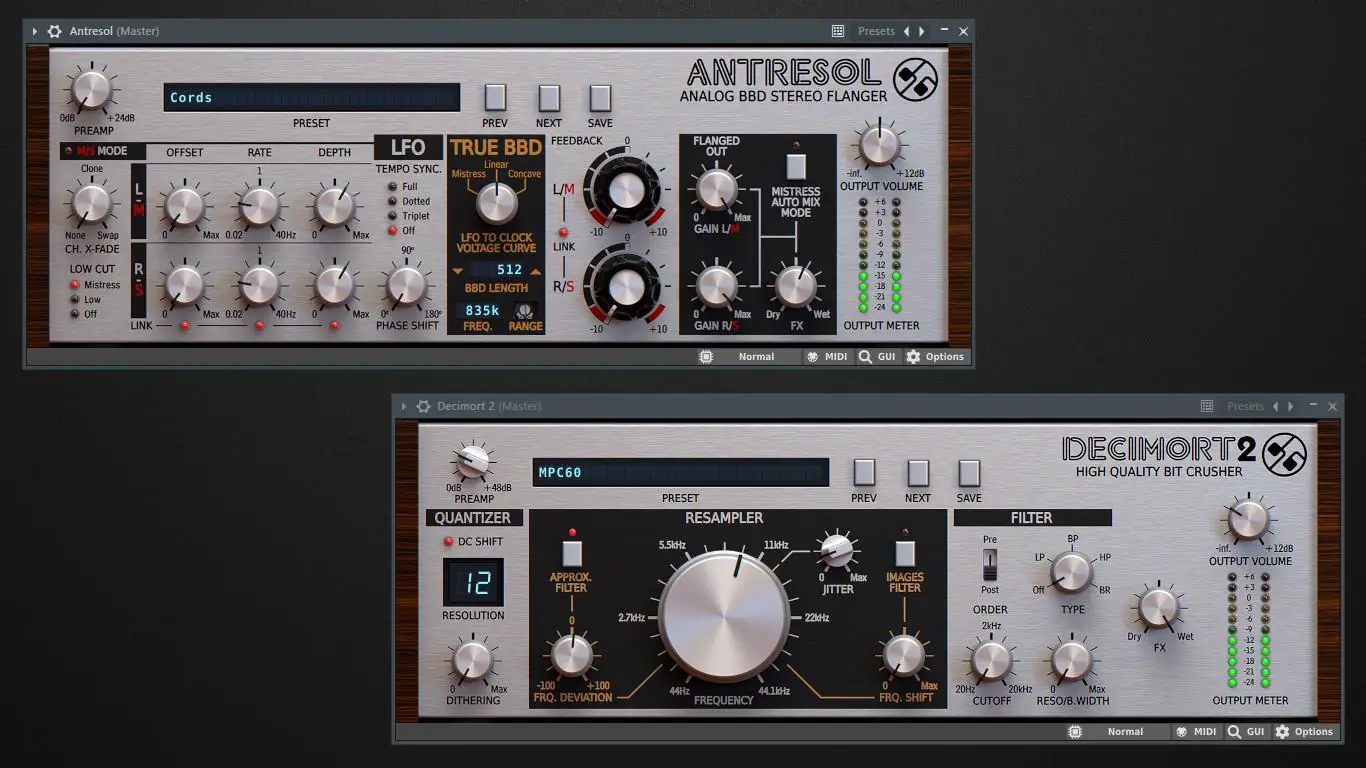Click the Presets browser icon on Decimort 2
This screenshot has height=768, width=1366.
point(1206,406)
